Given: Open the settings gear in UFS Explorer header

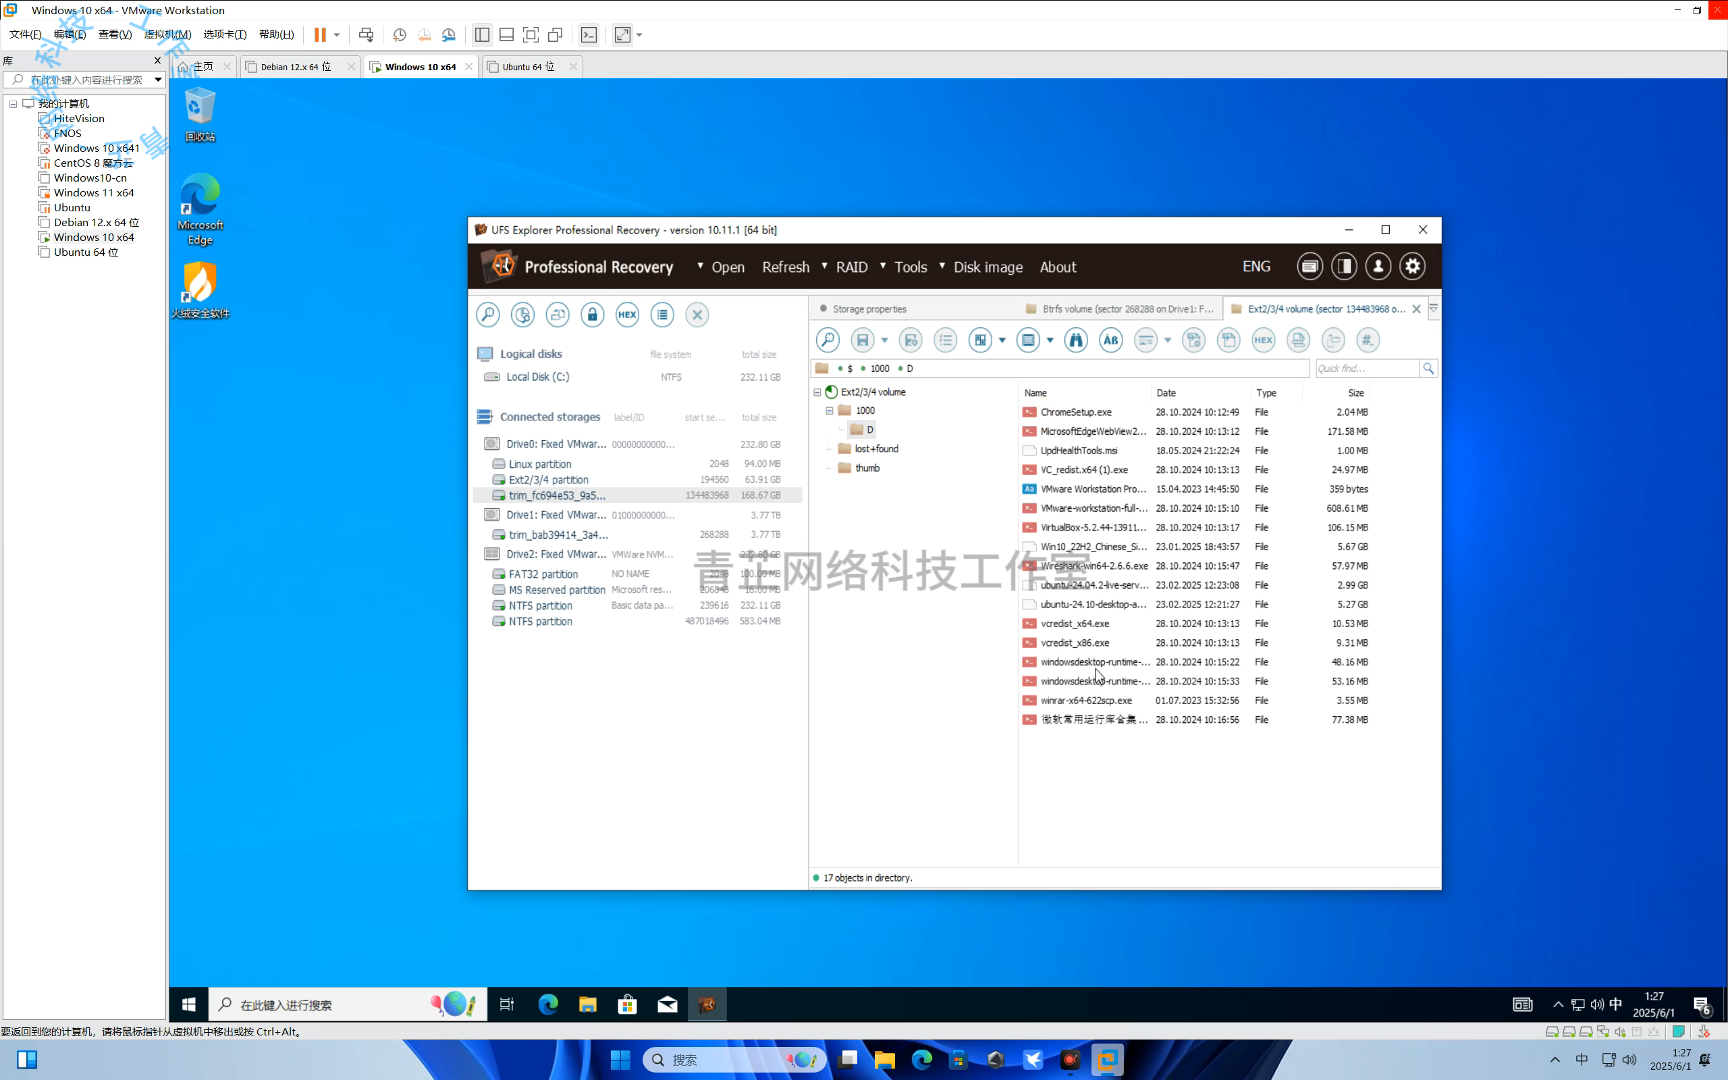Looking at the screenshot, I should [x=1412, y=266].
